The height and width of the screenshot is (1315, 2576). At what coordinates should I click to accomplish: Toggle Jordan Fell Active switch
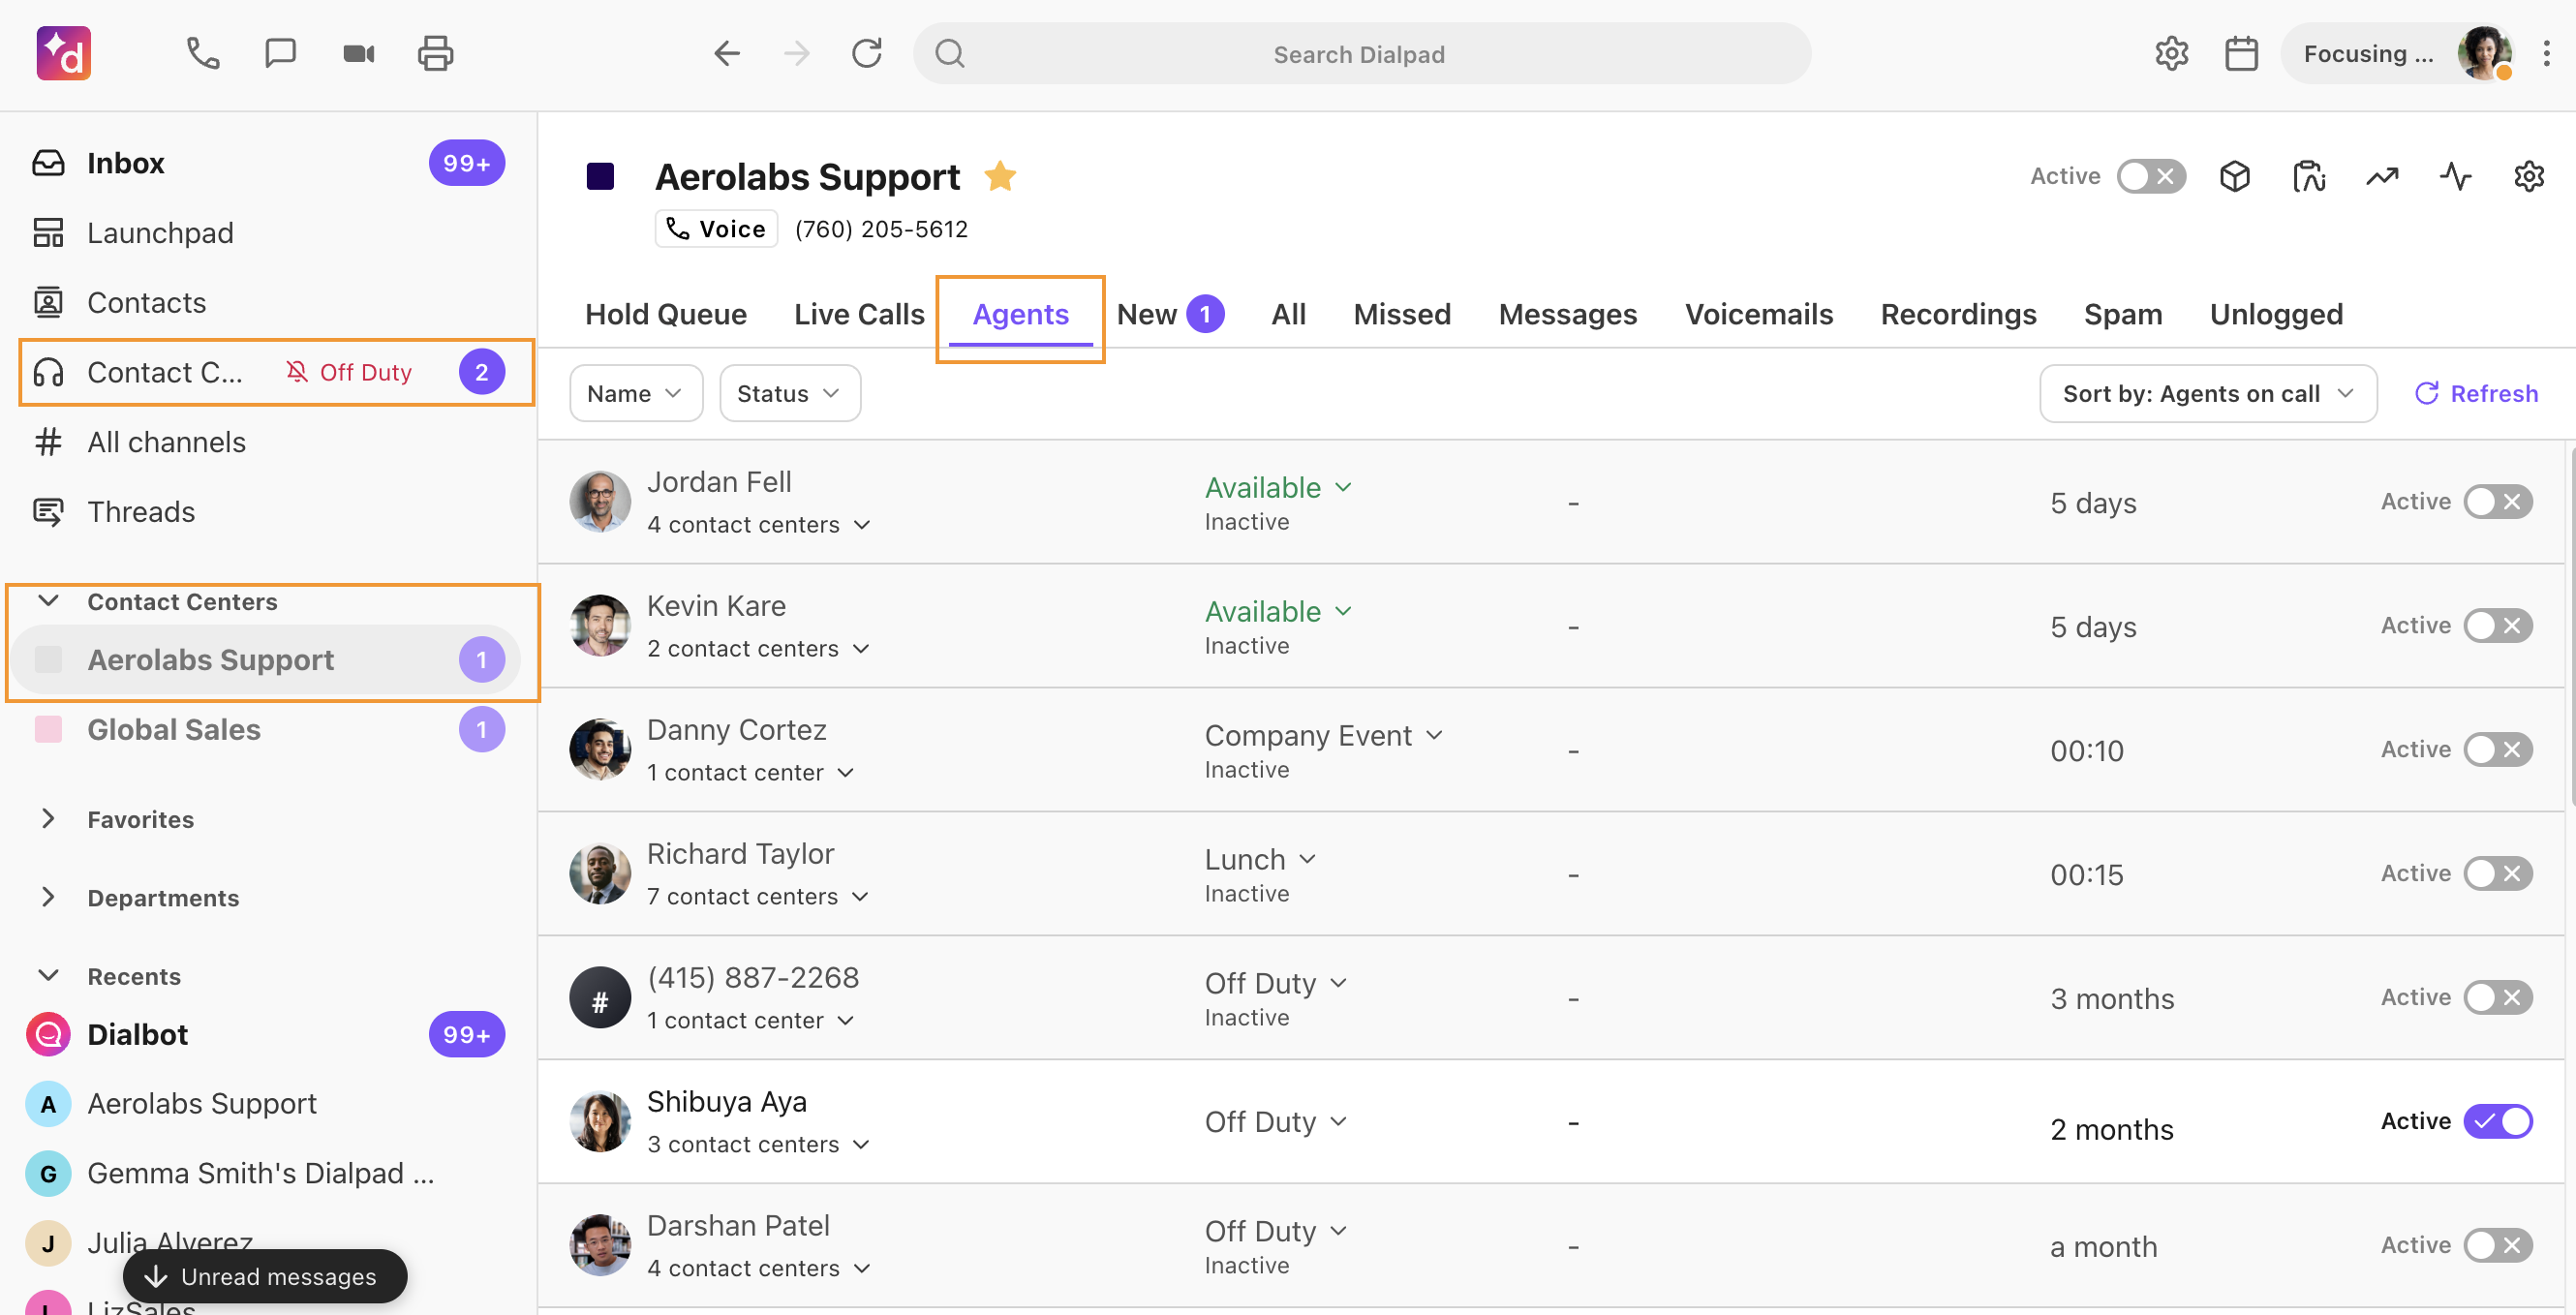coord(2497,501)
